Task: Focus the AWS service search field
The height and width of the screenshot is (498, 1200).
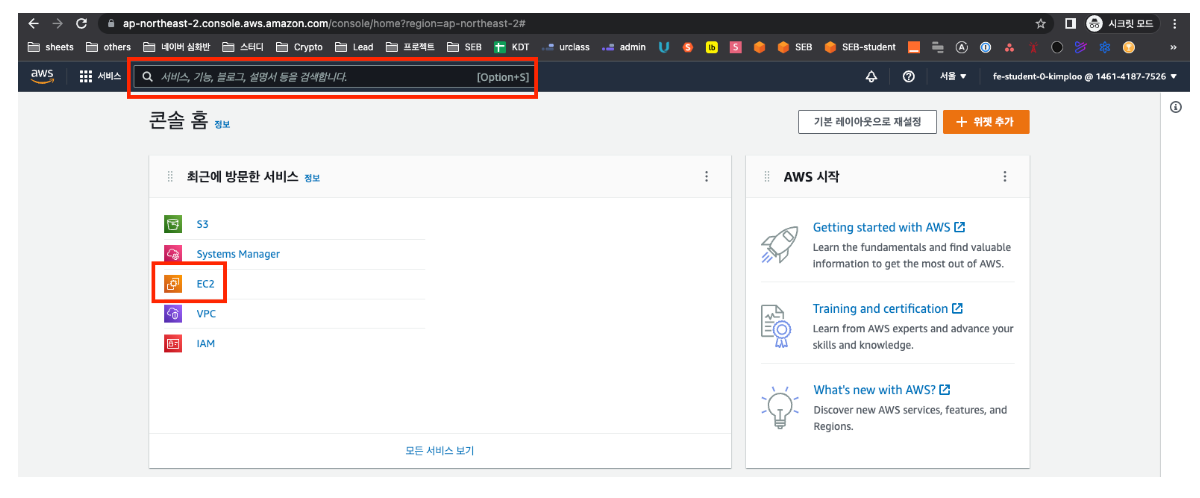Action: pyautogui.click(x=337, y=76)
